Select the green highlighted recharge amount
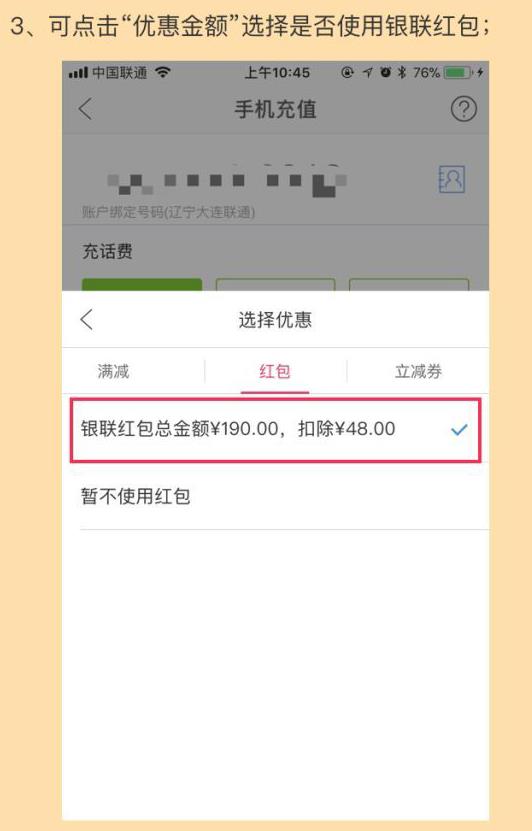 pyautogui.click(x=142, y=285)
